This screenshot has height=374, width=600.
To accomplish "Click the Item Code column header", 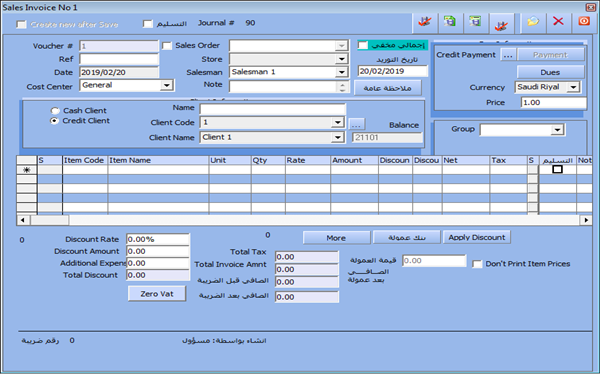I will (x=85, y=160).
